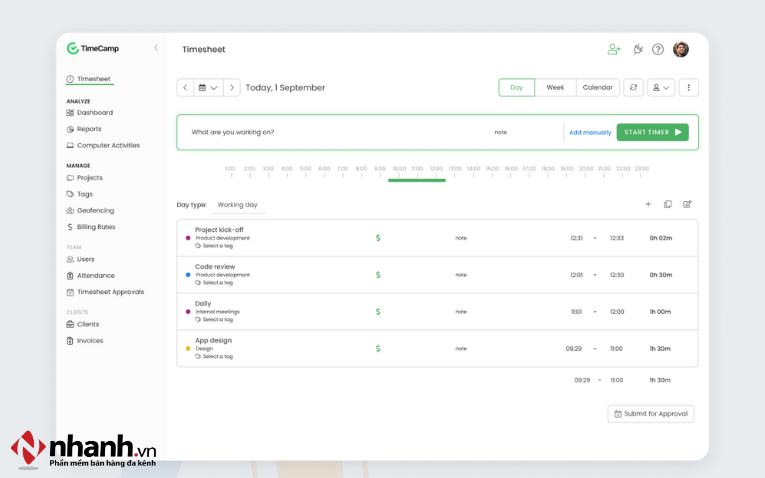This screenshot has height=478, width=765.
Task: Open Reports in the sidebar
Action: point(89,129)
